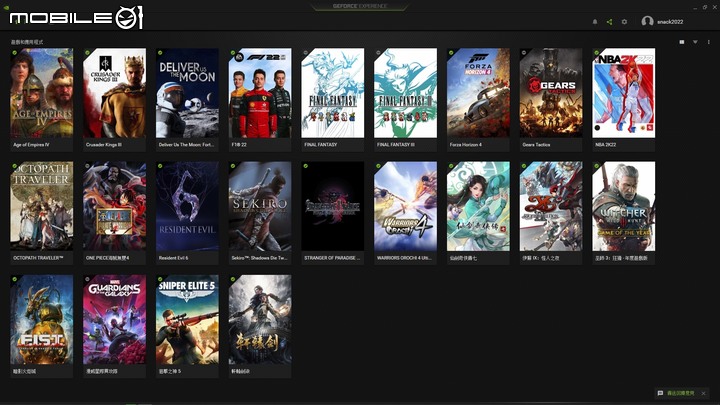Open account name snack2022
Viewport: 720px width, 405px height.
click(670, 22)
